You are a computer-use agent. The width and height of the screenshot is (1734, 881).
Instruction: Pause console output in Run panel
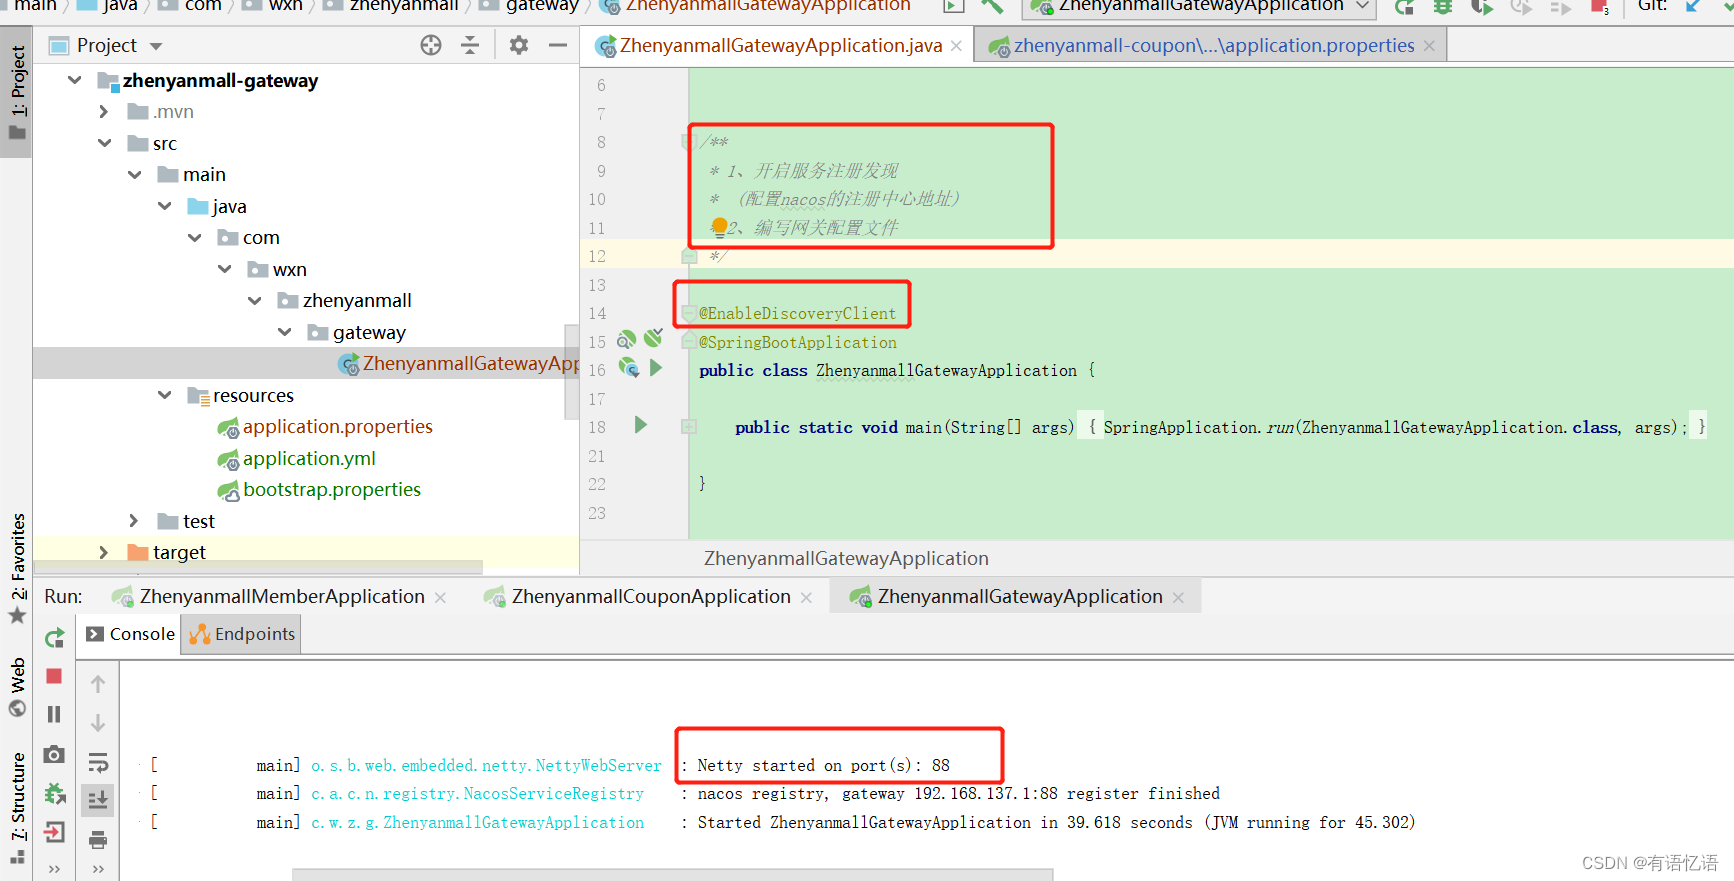tap(54, 714)
